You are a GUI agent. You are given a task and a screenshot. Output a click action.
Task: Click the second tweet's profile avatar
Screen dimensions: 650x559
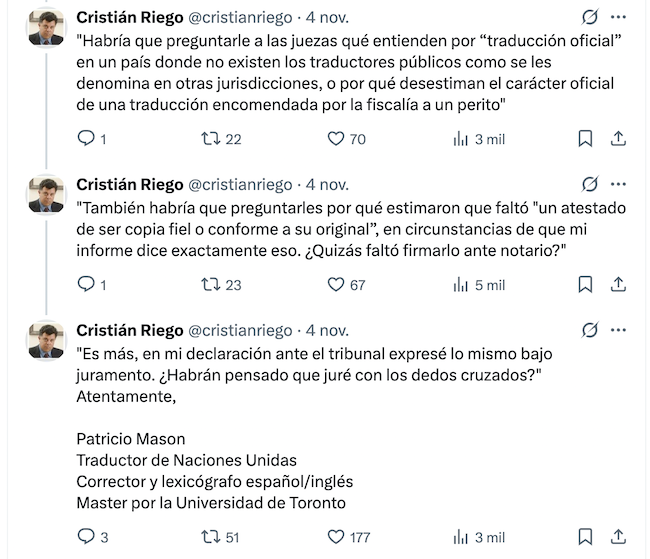coord(46,193)
